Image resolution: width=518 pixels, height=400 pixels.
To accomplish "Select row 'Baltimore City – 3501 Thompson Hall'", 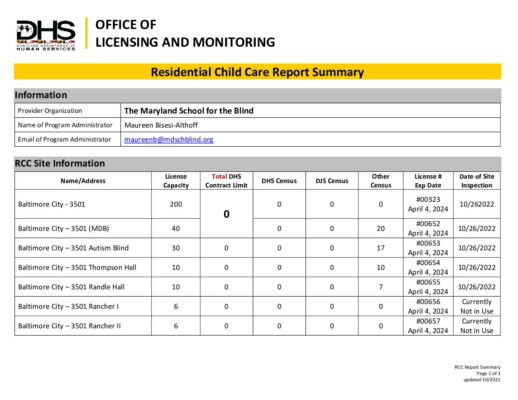I will pos(257,267).
